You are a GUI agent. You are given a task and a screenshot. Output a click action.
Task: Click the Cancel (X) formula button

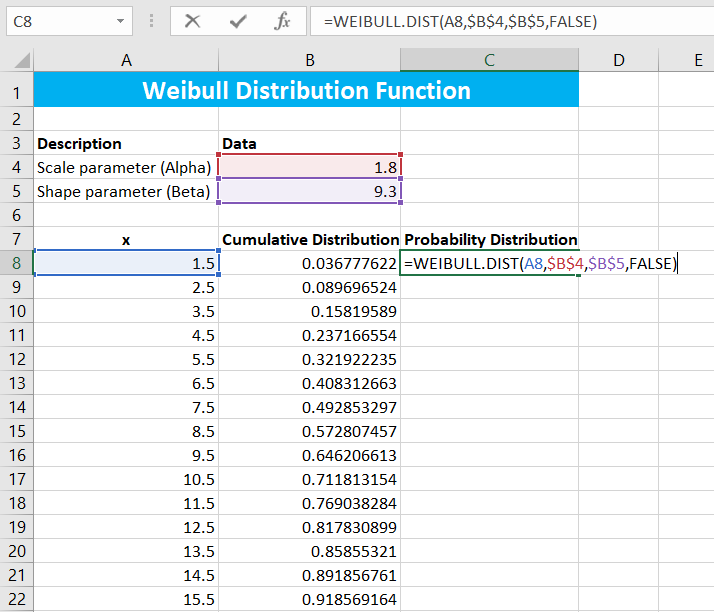[x=192, y=20]
